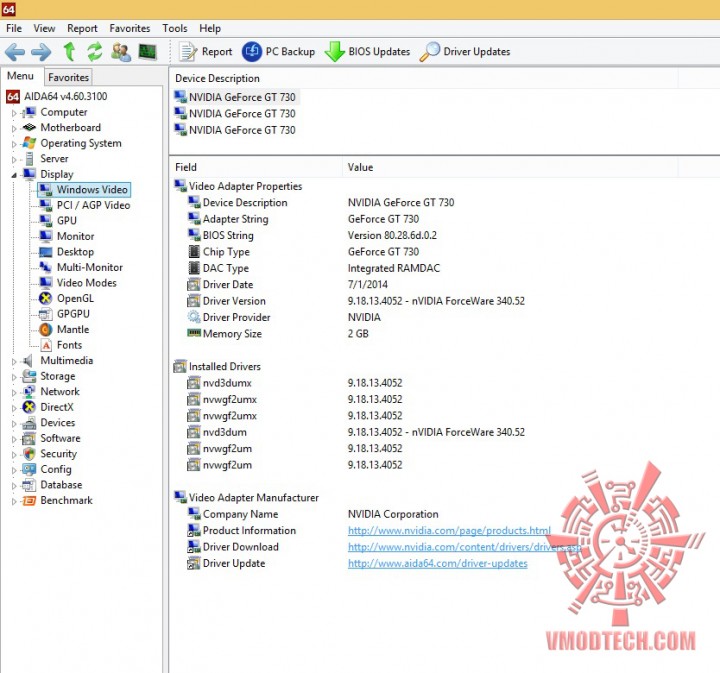
Task: Select the PCI / AGP Video icon
Action: click(x=45, y=205)
